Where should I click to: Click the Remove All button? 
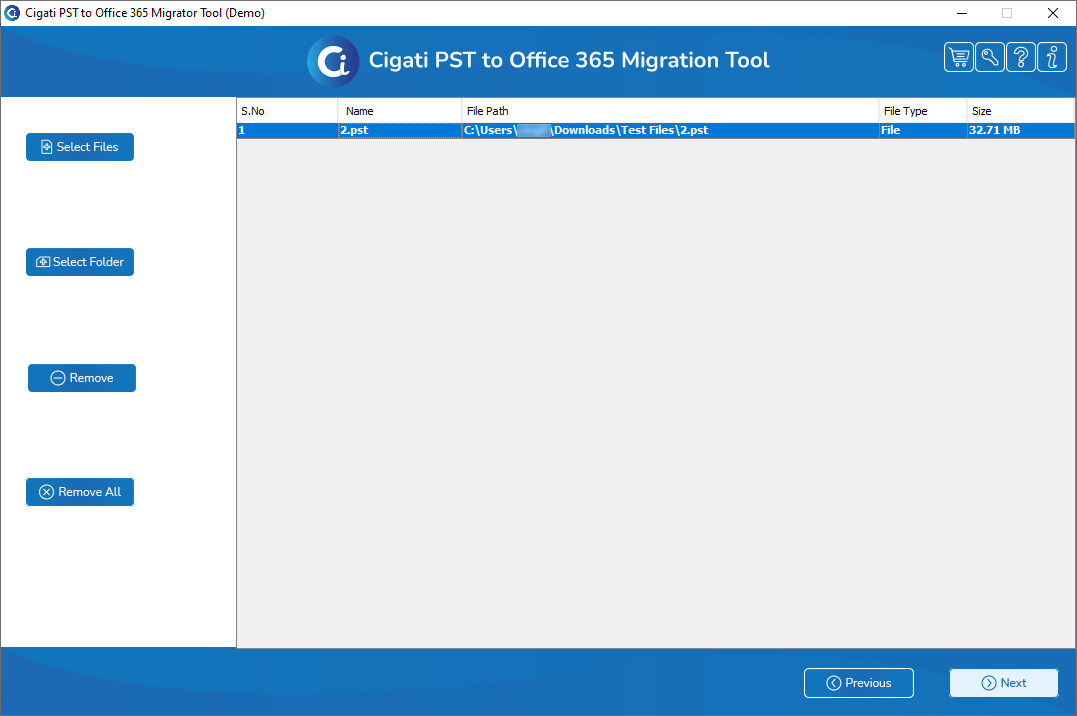(x=80, y=492)
